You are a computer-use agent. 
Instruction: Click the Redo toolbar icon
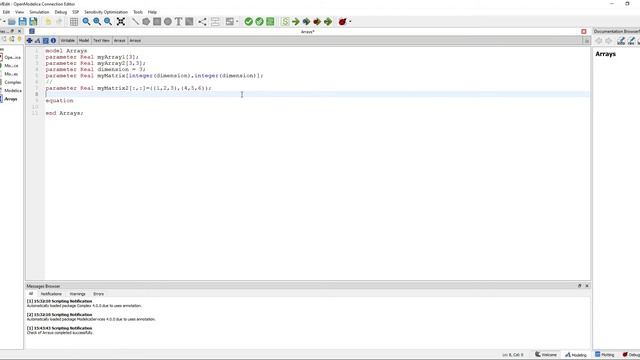59,22
